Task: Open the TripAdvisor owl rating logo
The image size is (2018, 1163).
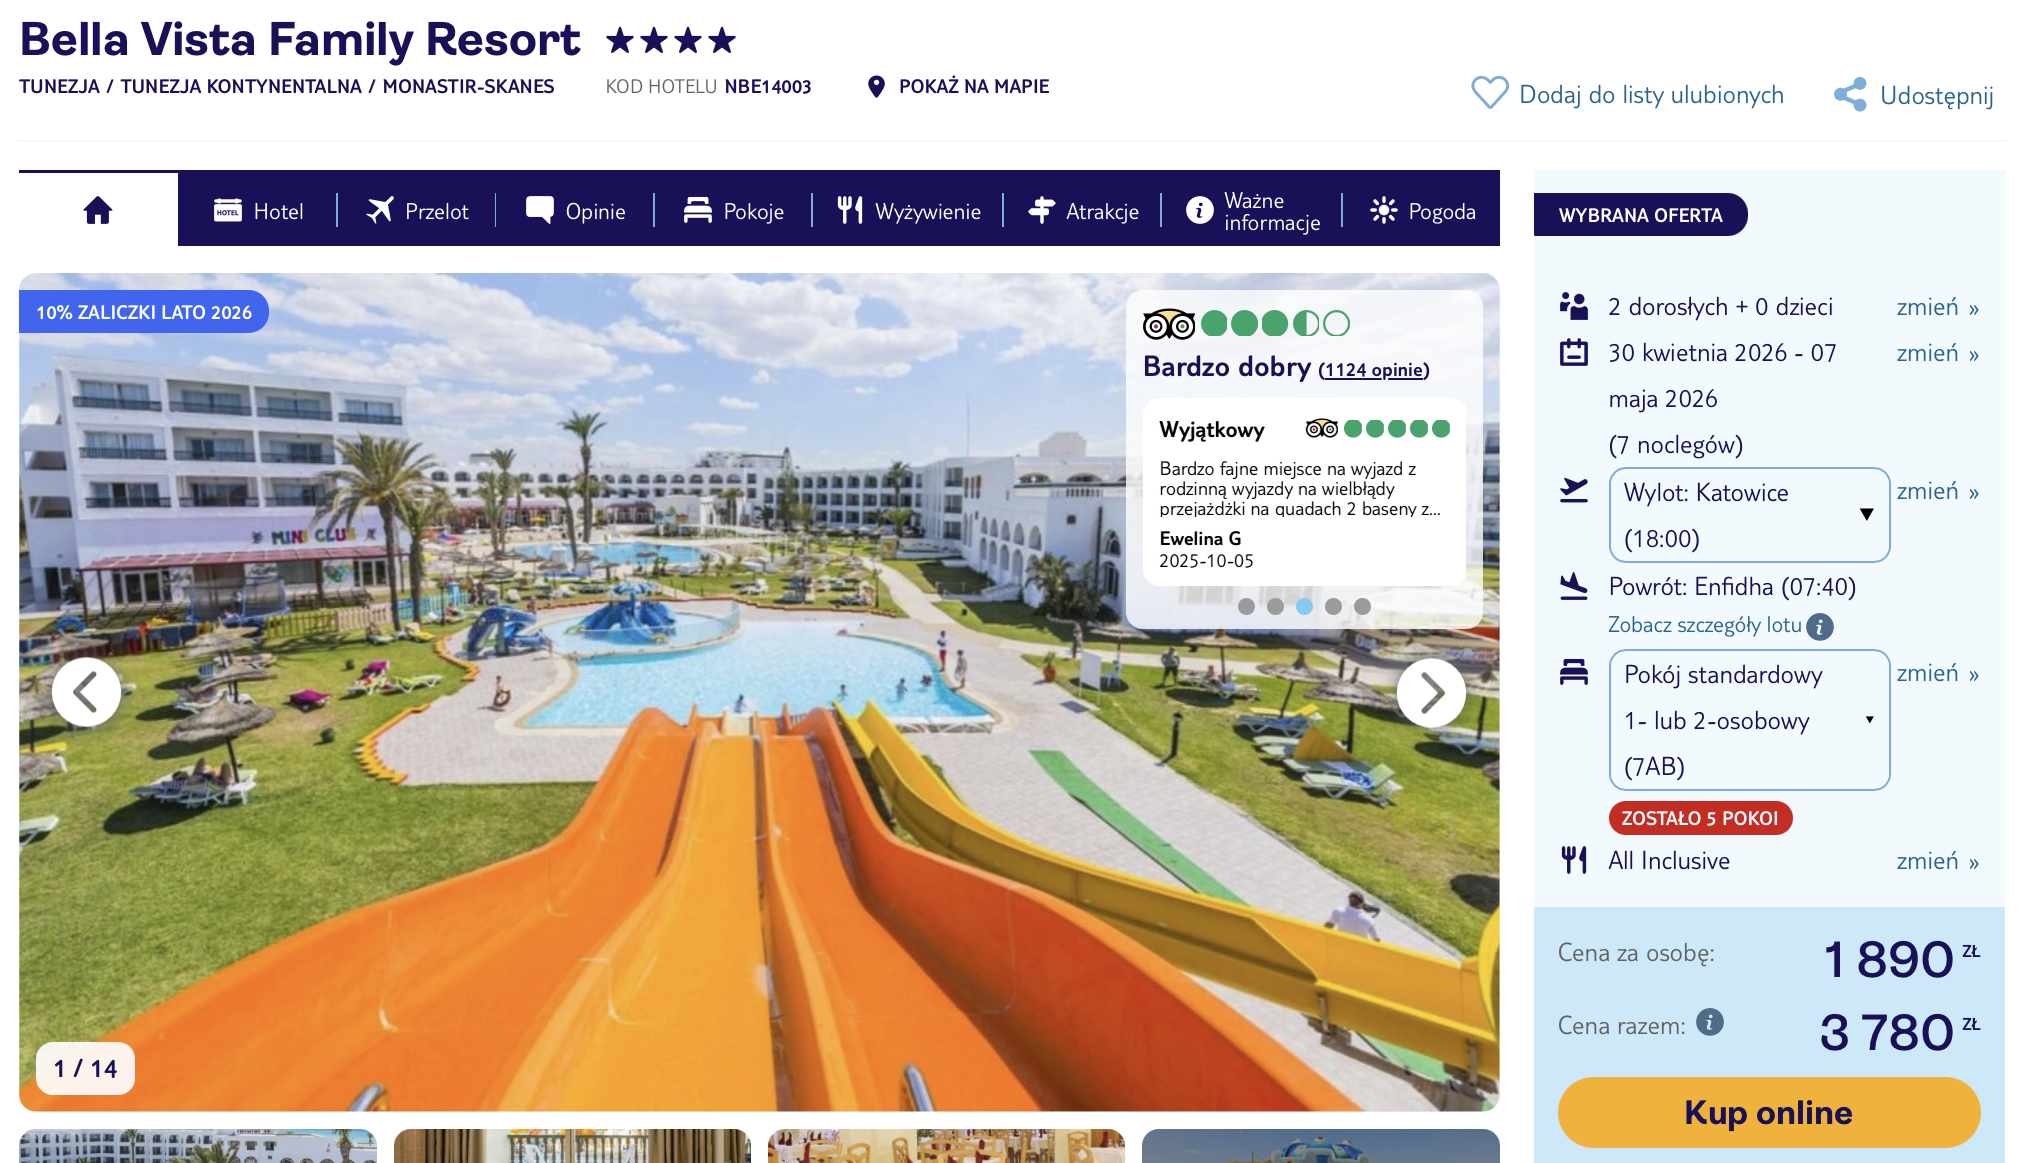Action: (x=1168, y=324)
